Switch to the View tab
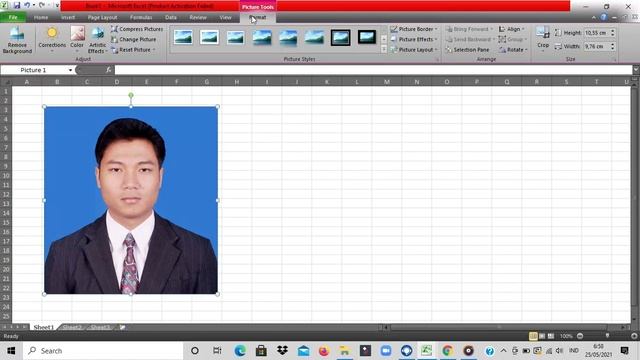 tap(225, 18)
